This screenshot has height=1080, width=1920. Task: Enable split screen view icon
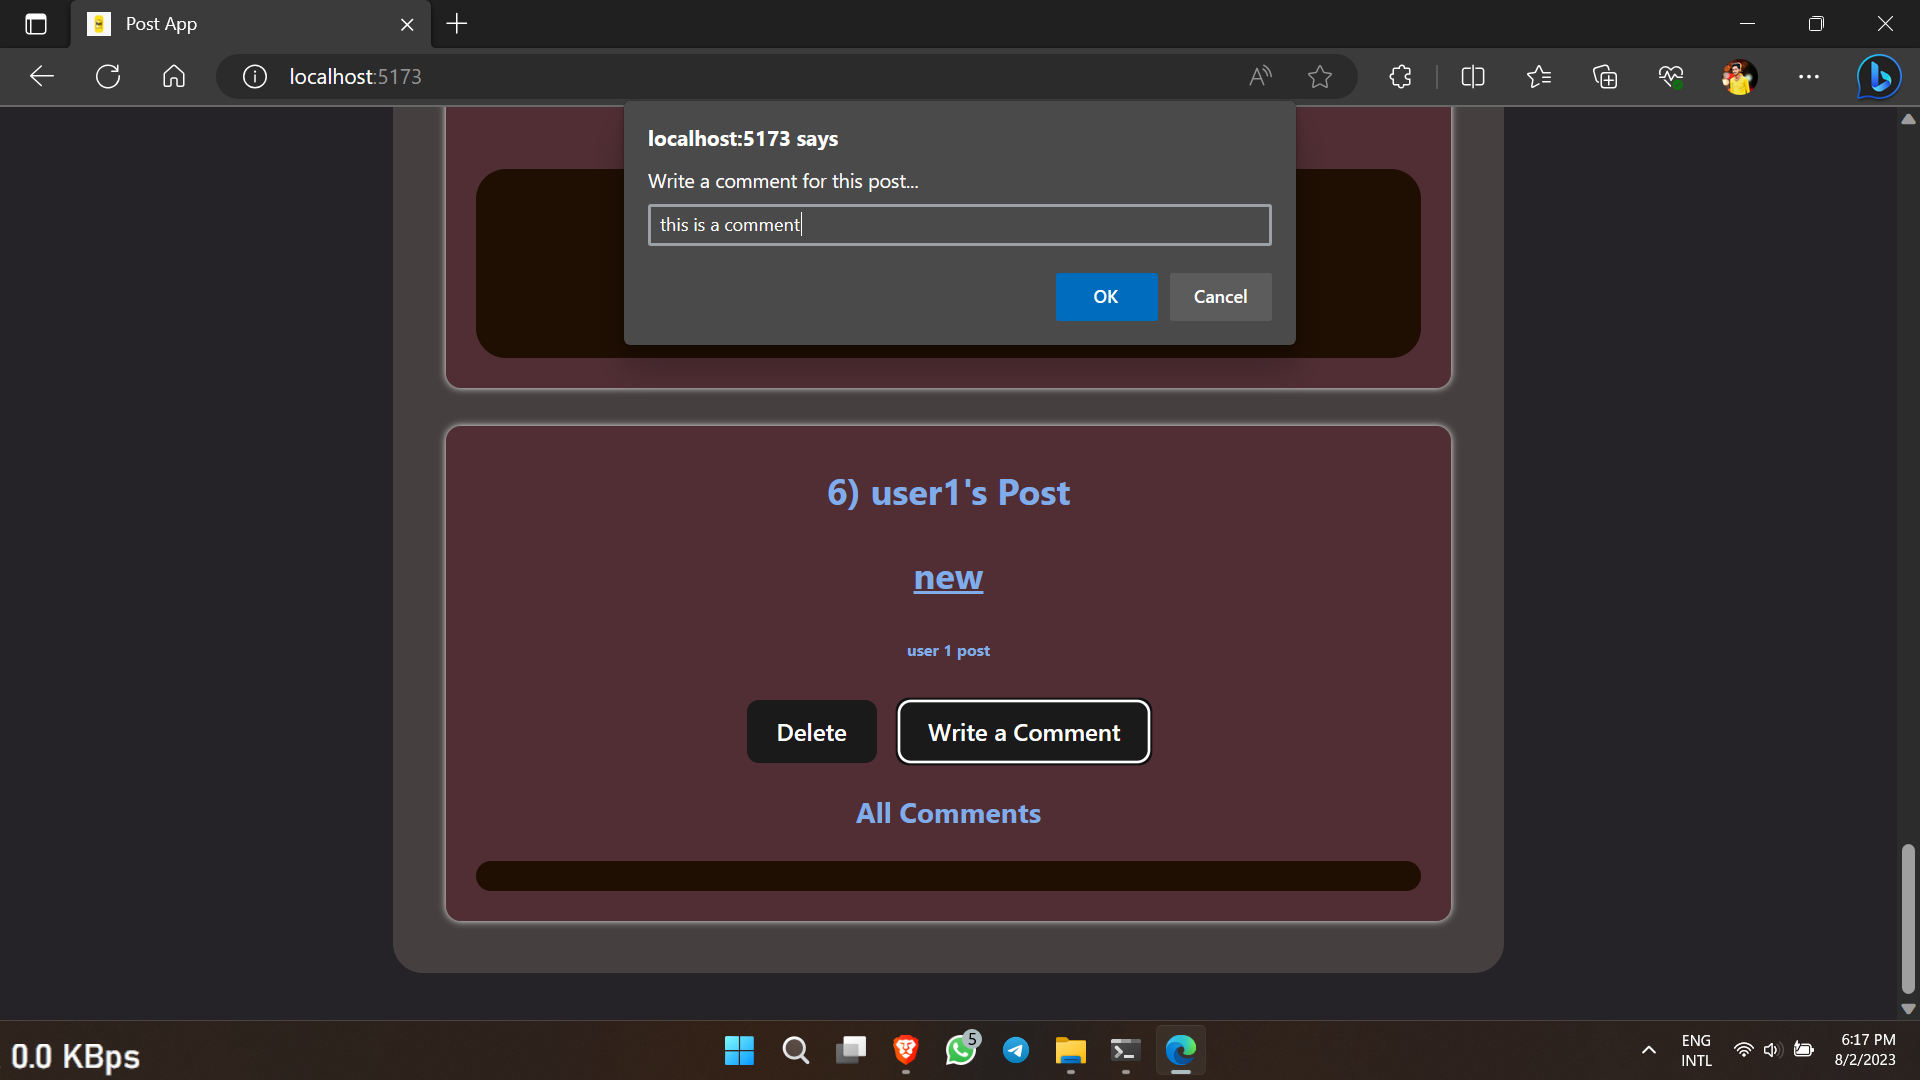(1473, 77)
